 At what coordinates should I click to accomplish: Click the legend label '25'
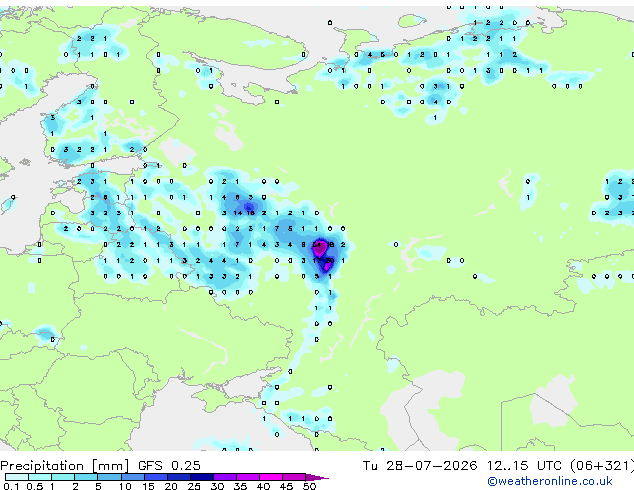point(194,486)
